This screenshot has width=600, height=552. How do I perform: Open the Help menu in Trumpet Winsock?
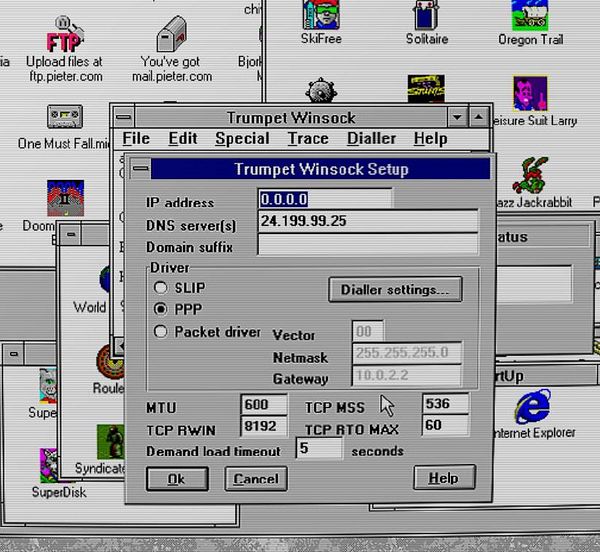point(430,138)
